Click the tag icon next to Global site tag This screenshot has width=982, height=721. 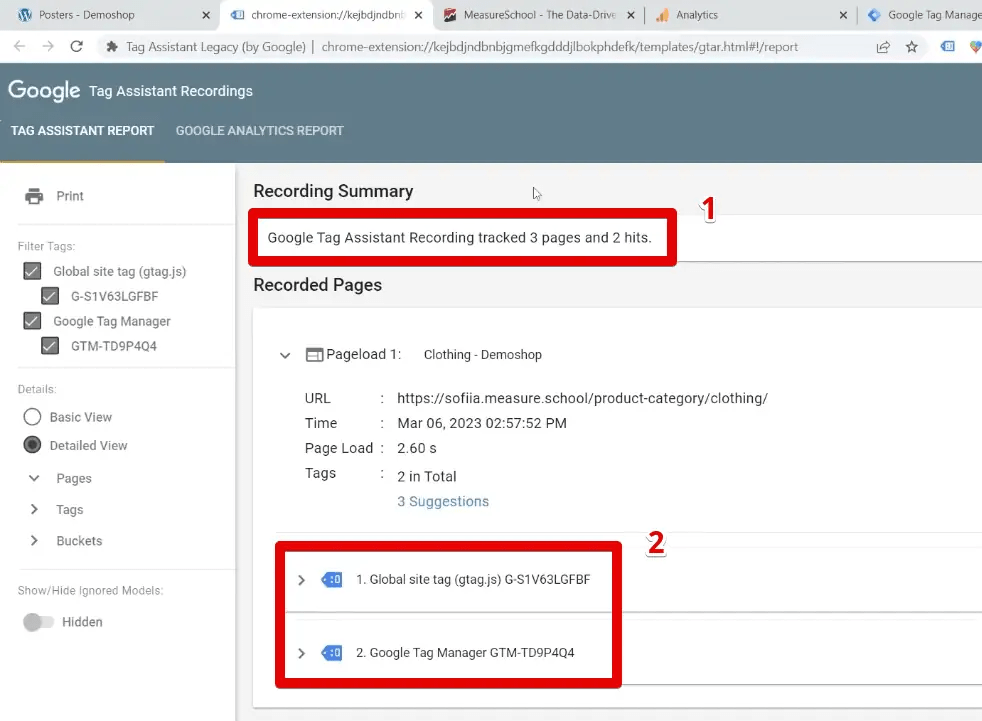[330, 579]
